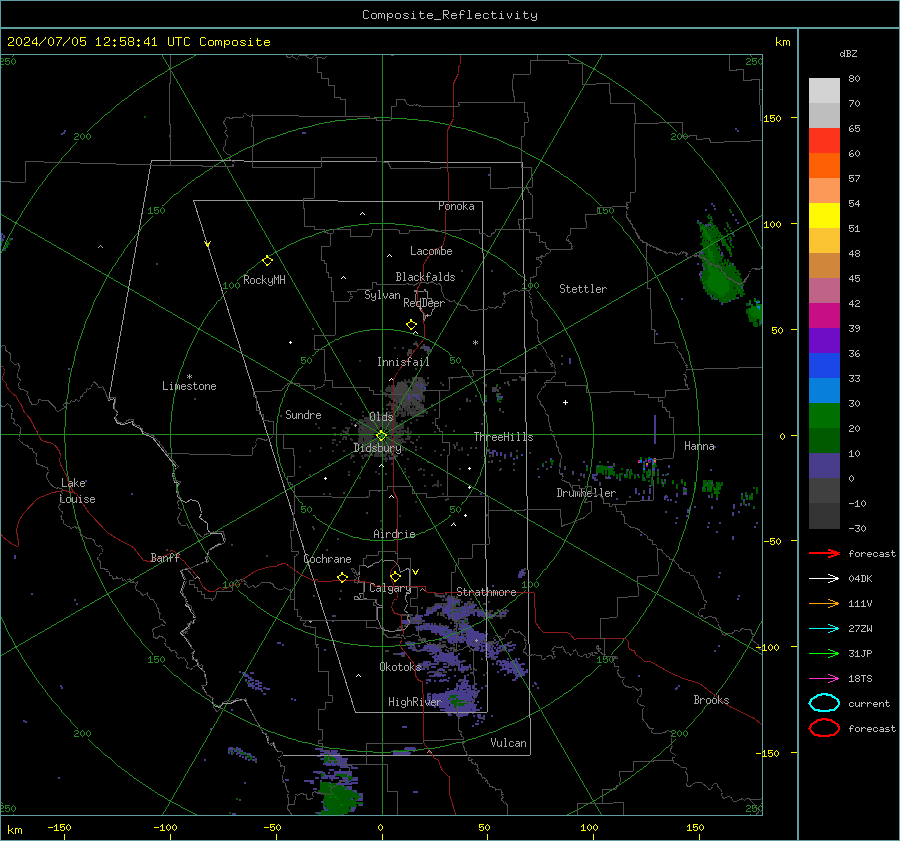Click the Airdrie city label
Viewport: 900px width, 841px height.
pos(394,534)
